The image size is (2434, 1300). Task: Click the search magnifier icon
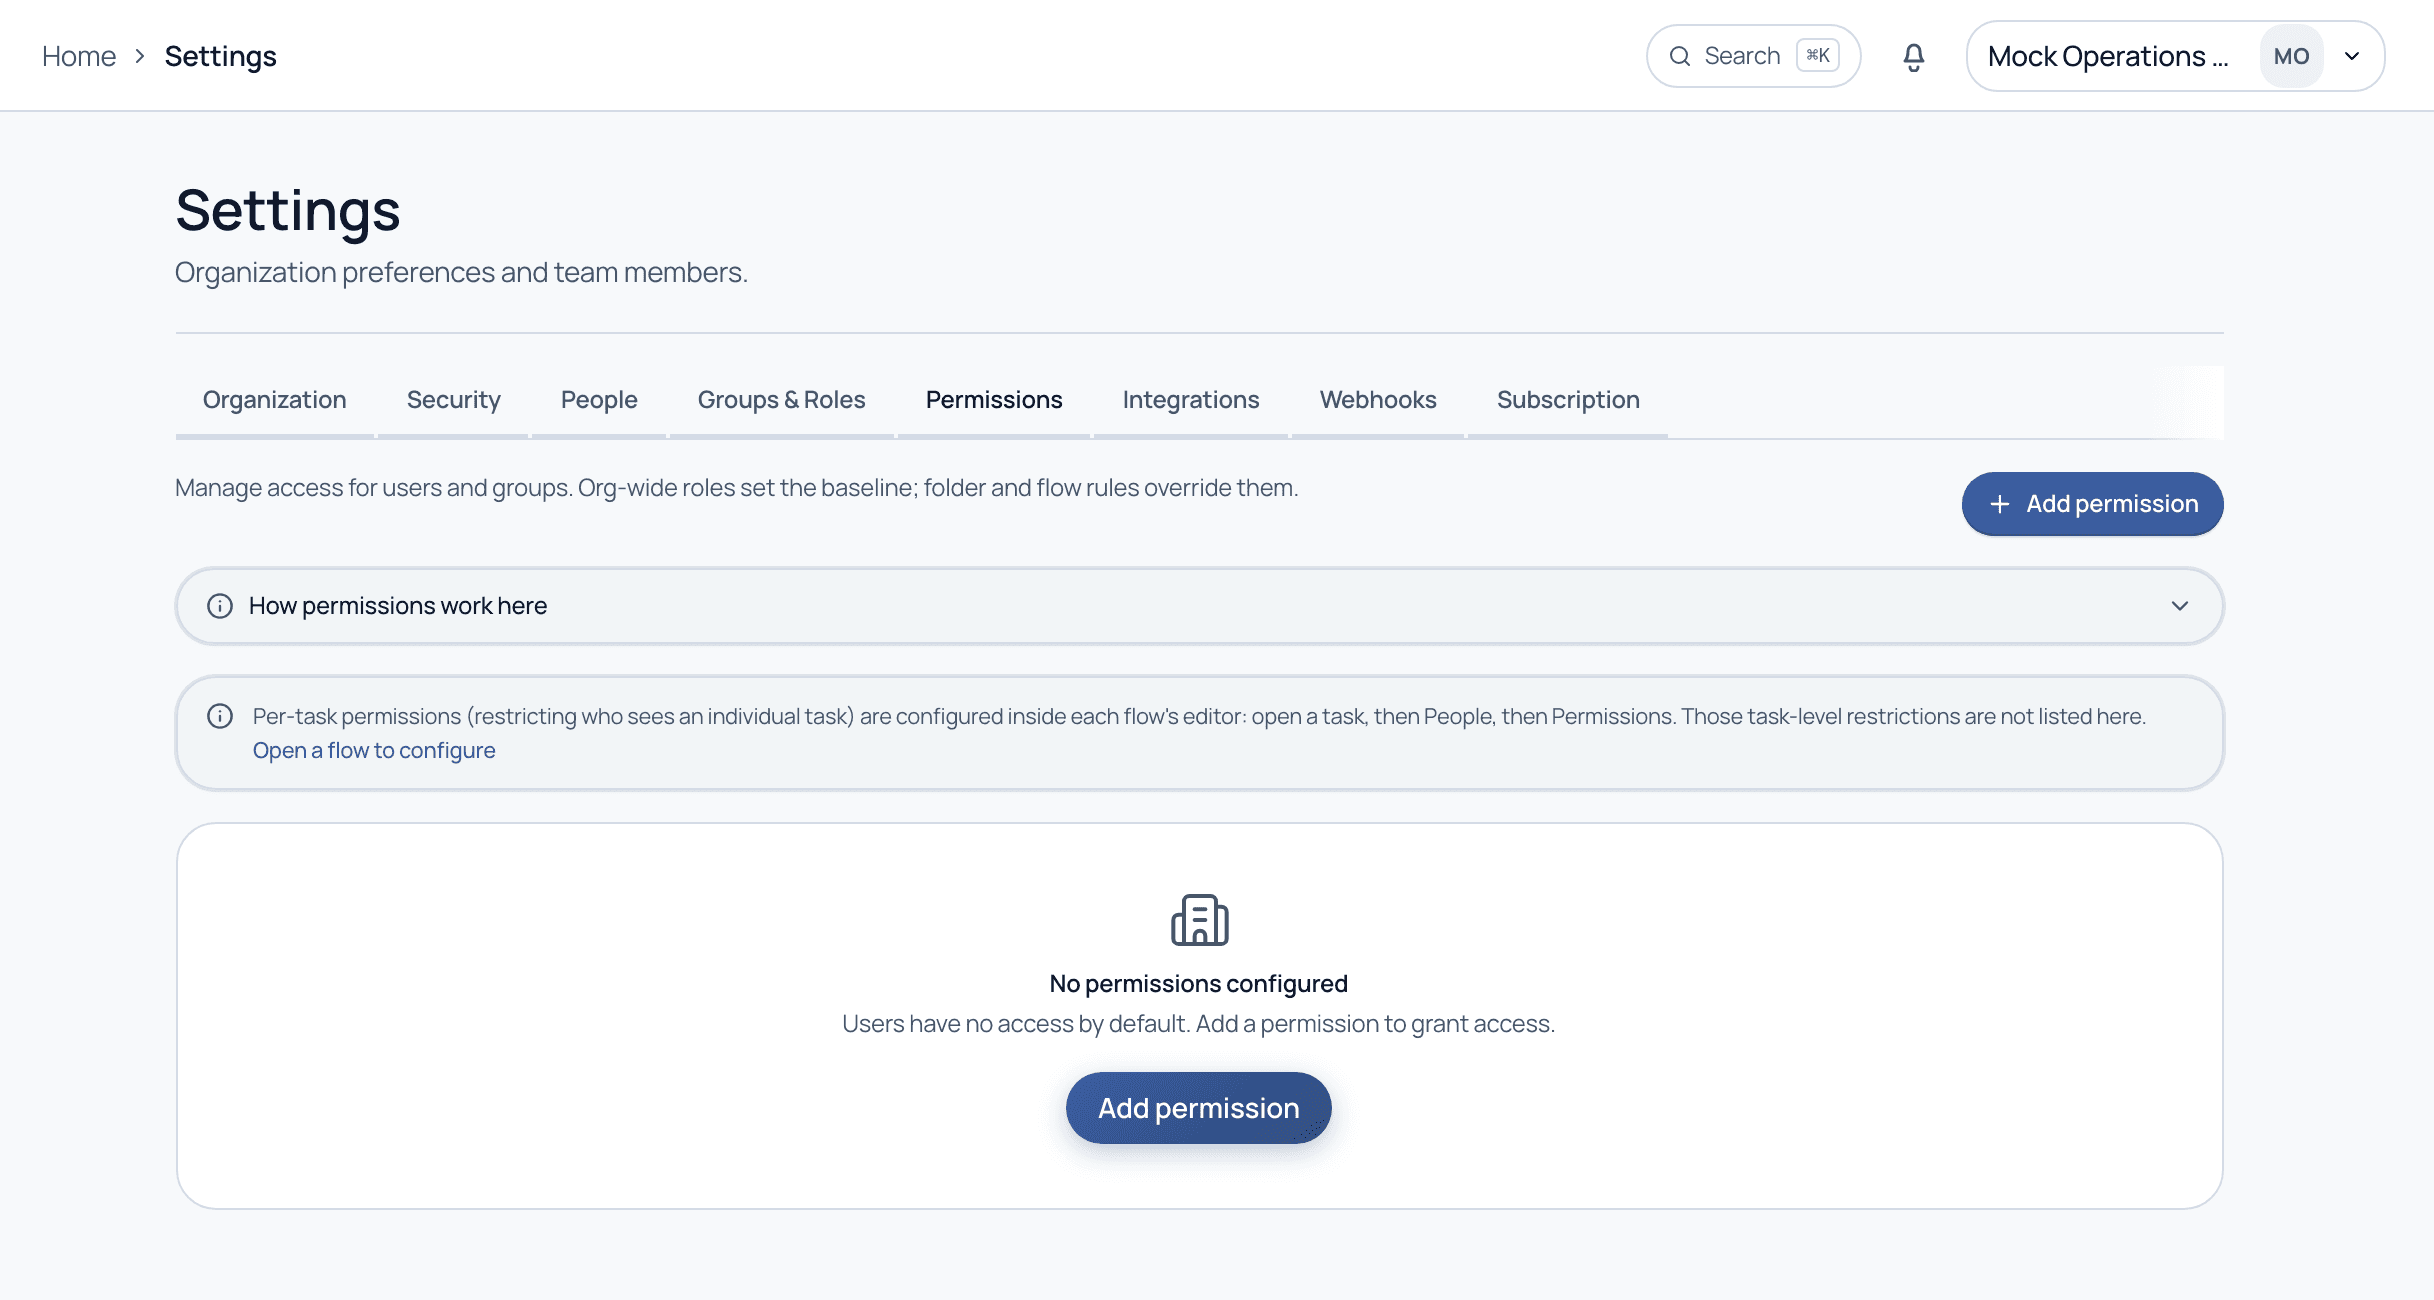pyautogui.click(x=1680, y=56)
